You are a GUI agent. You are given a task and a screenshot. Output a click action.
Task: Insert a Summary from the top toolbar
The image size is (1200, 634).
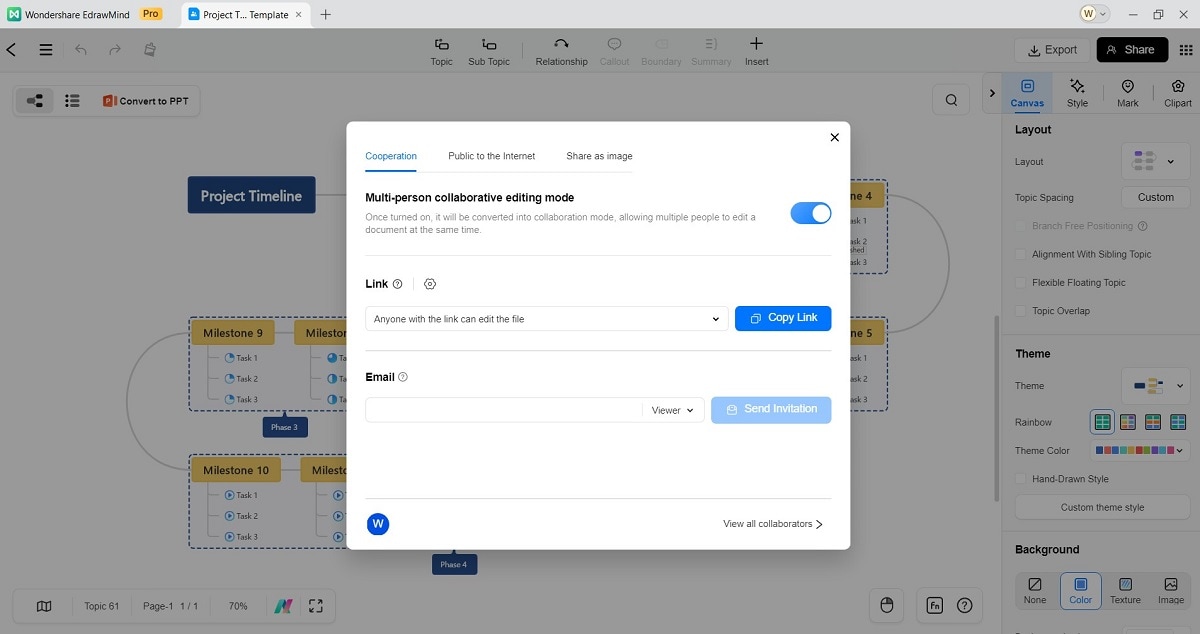tap(710, 50)
